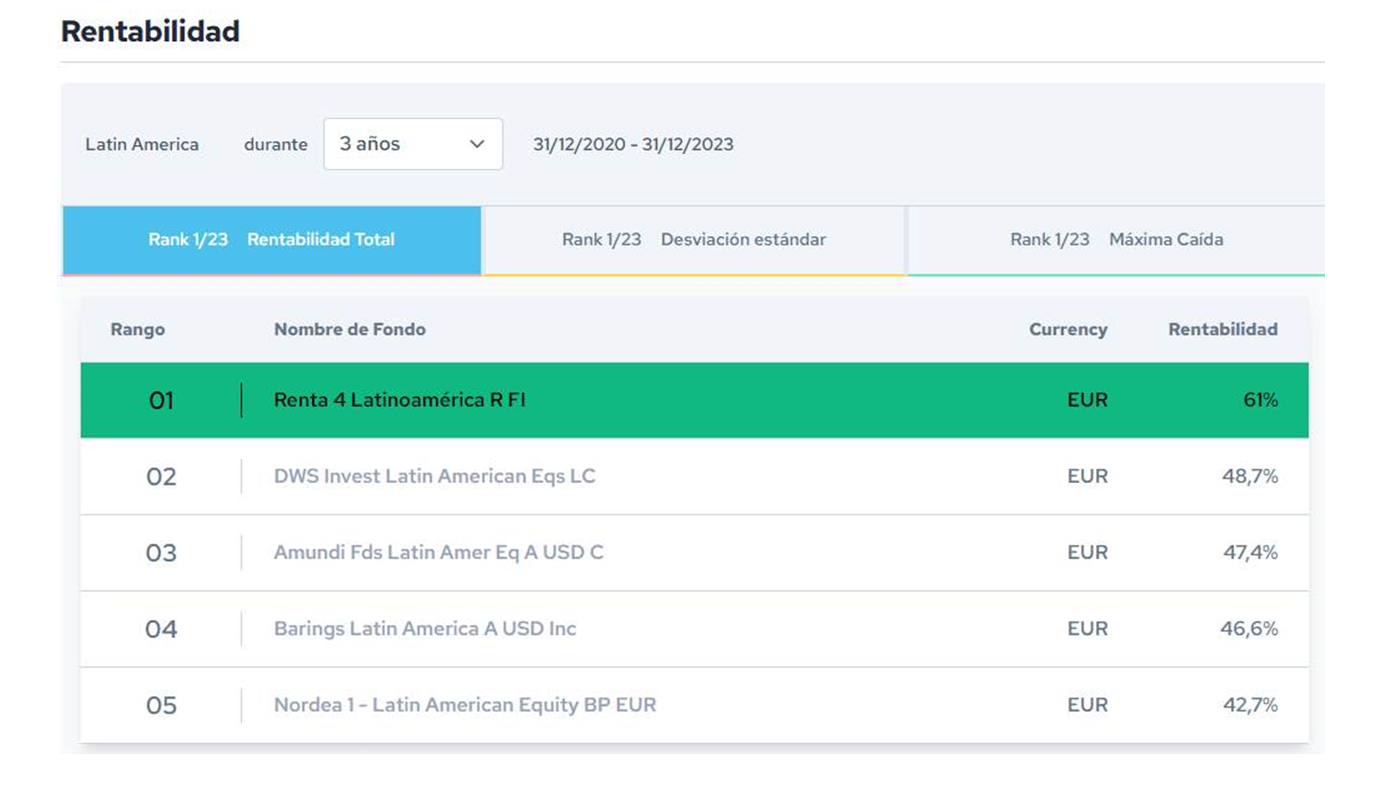Click the Nombre de Fondo column header

tap(349, 329)
